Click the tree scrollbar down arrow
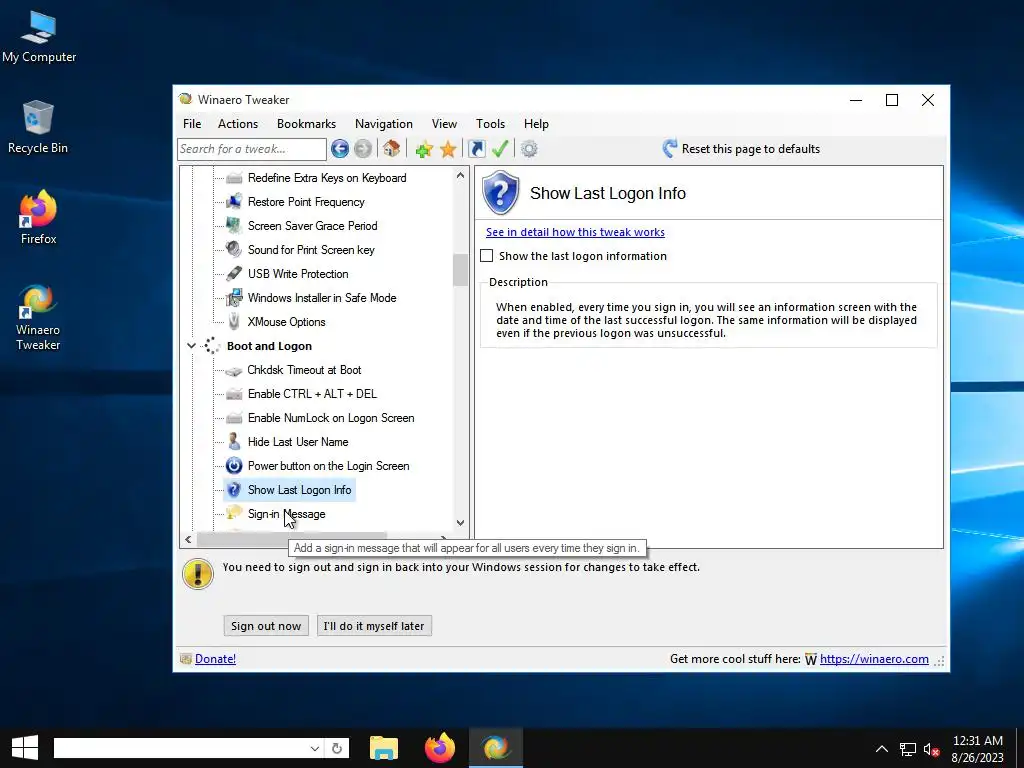1024x768 pixels. coord(460,522)
